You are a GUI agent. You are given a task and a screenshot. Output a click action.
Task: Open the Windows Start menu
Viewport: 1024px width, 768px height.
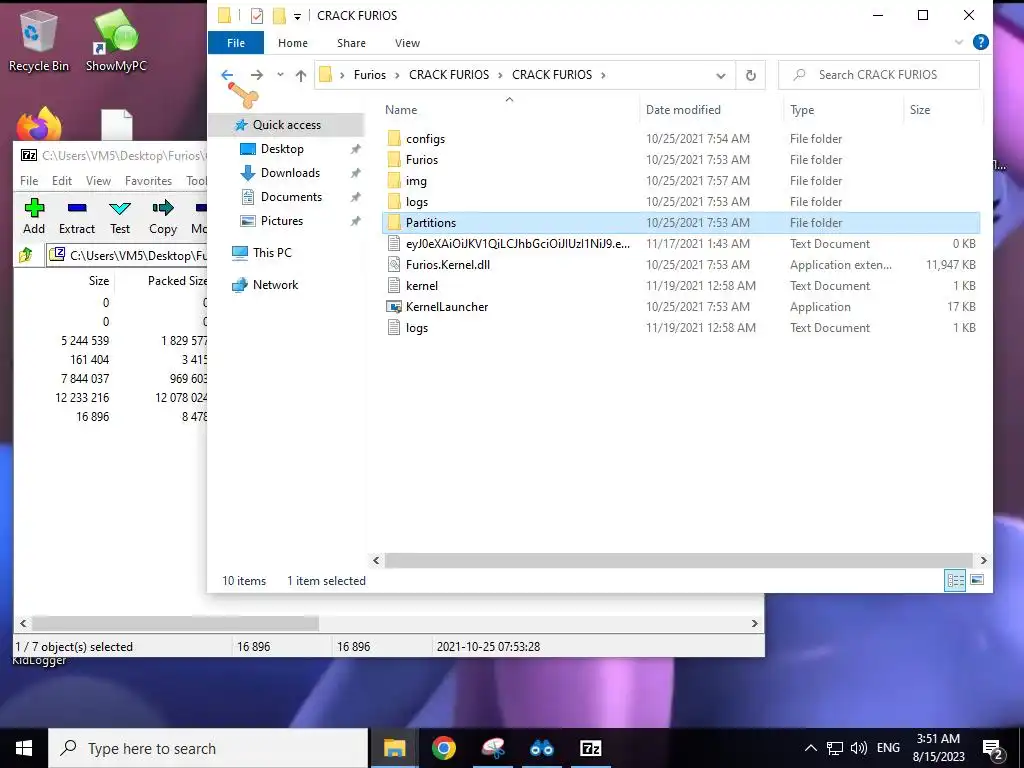tap(24, 748)
